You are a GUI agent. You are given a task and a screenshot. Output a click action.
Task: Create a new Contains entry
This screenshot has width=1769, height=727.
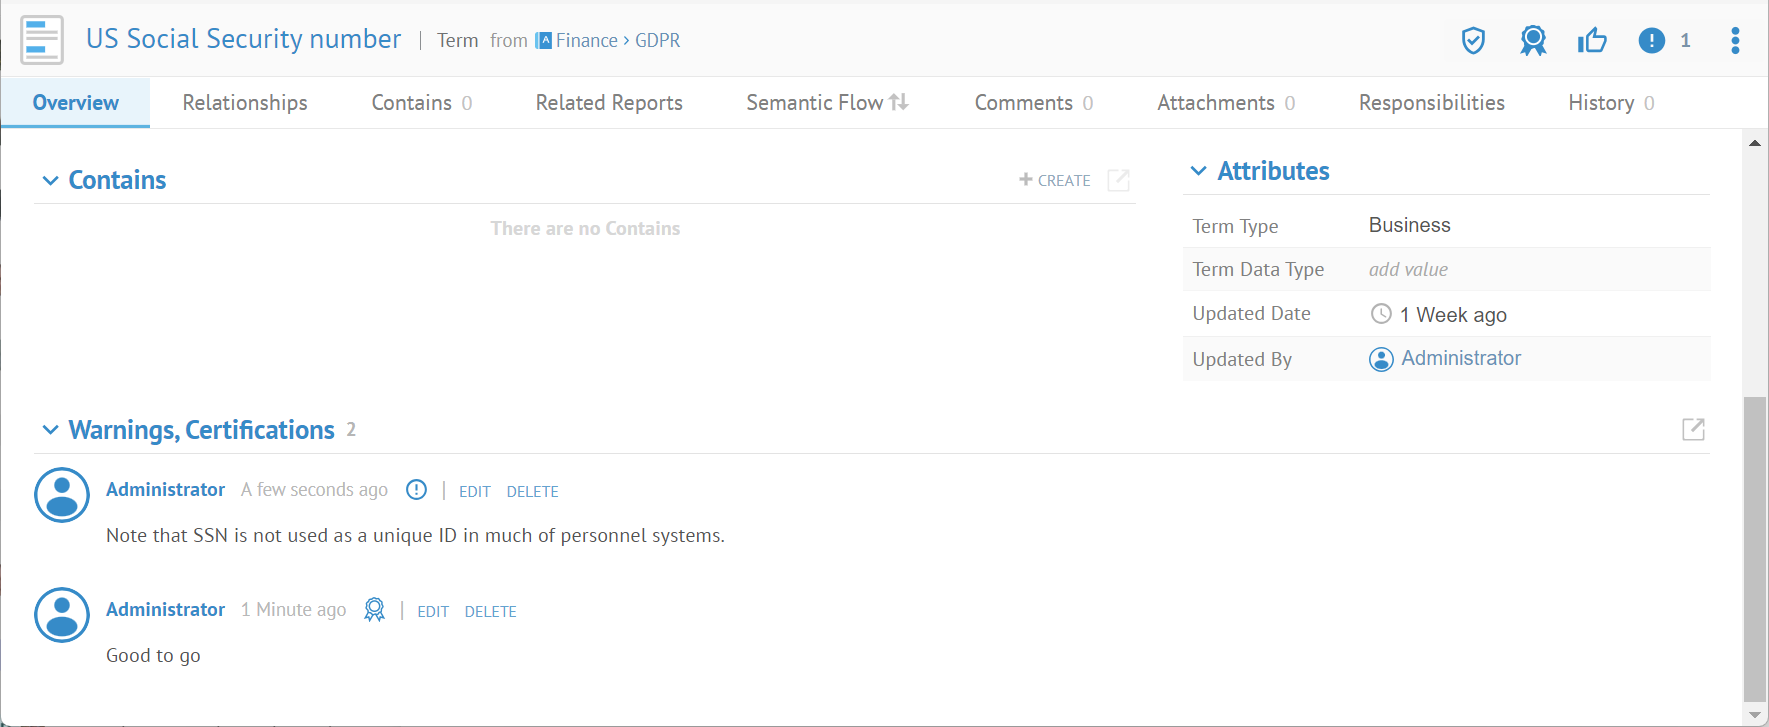coord(1054,180)
